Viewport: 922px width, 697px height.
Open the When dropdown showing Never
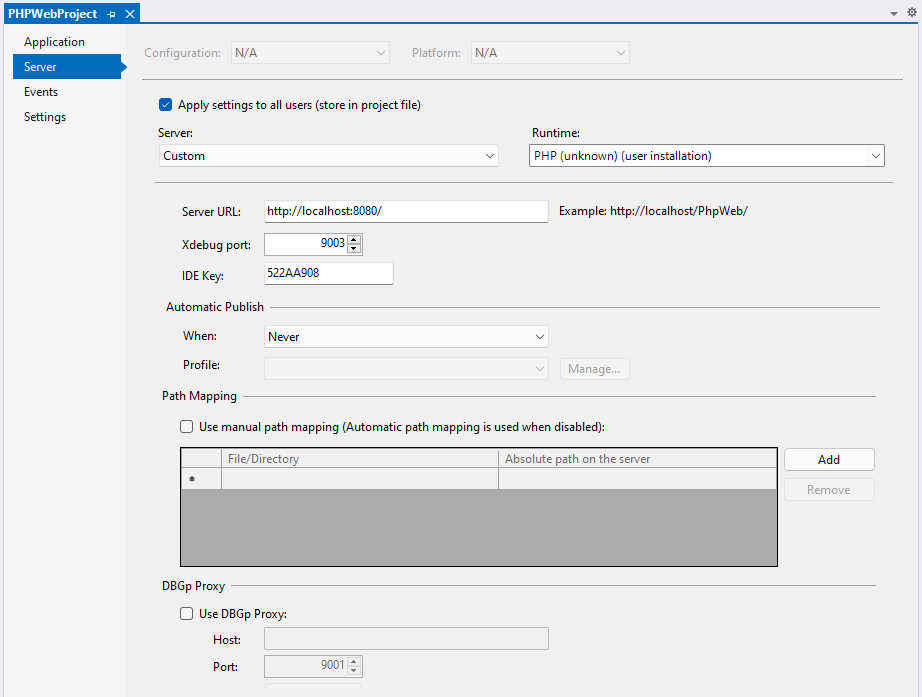[x=406, y=337]
